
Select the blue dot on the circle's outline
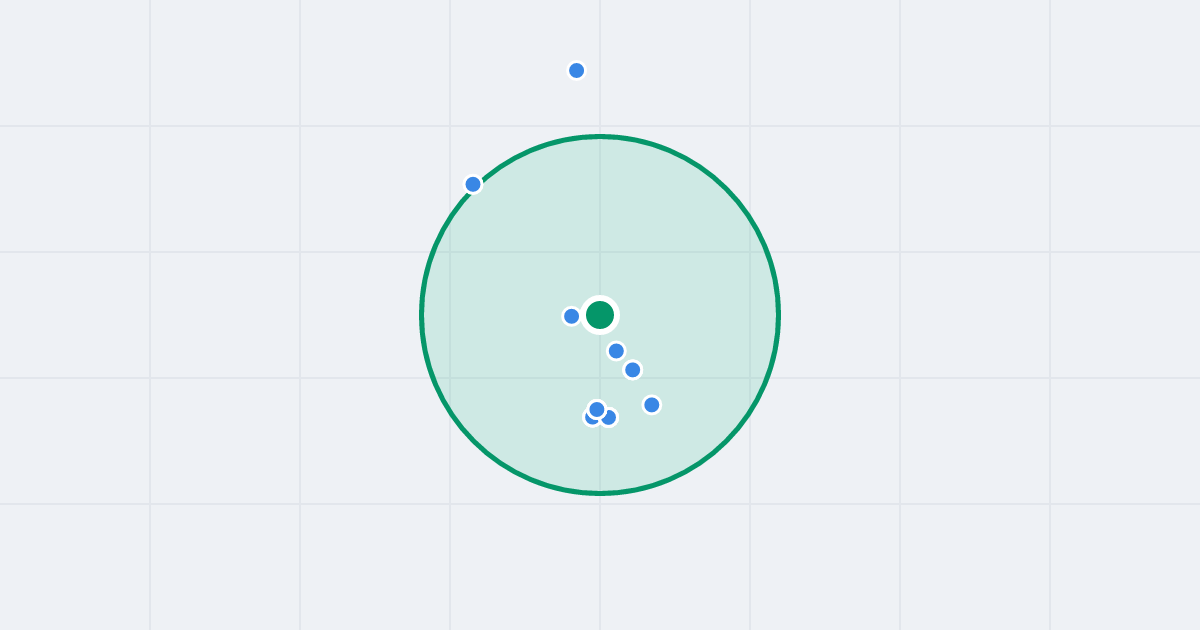(x=473, y=184)
